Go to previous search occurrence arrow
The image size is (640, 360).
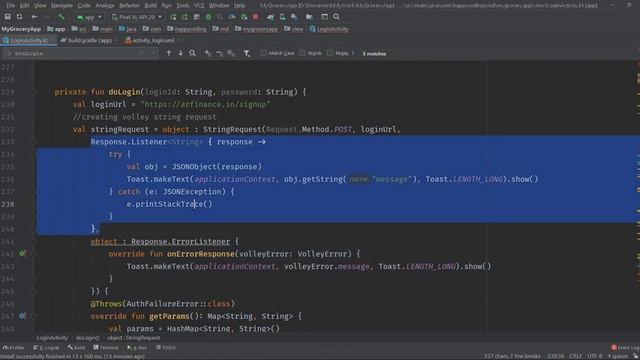pyautogui.click(x=169, y=53)
